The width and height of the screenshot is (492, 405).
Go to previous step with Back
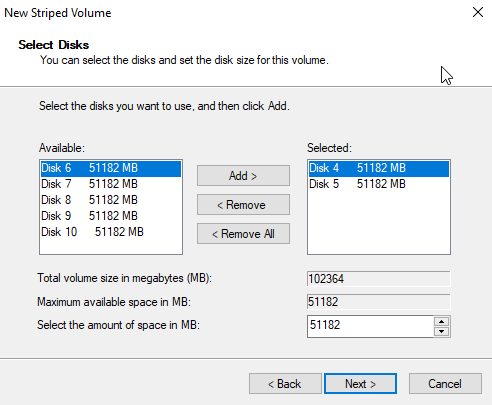point(285,384)
